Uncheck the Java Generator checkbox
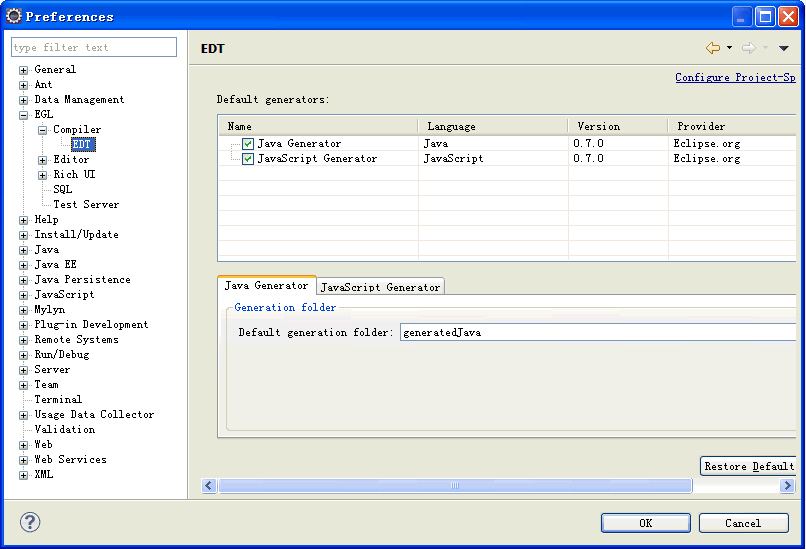The image size is (806, 549). 248,143
